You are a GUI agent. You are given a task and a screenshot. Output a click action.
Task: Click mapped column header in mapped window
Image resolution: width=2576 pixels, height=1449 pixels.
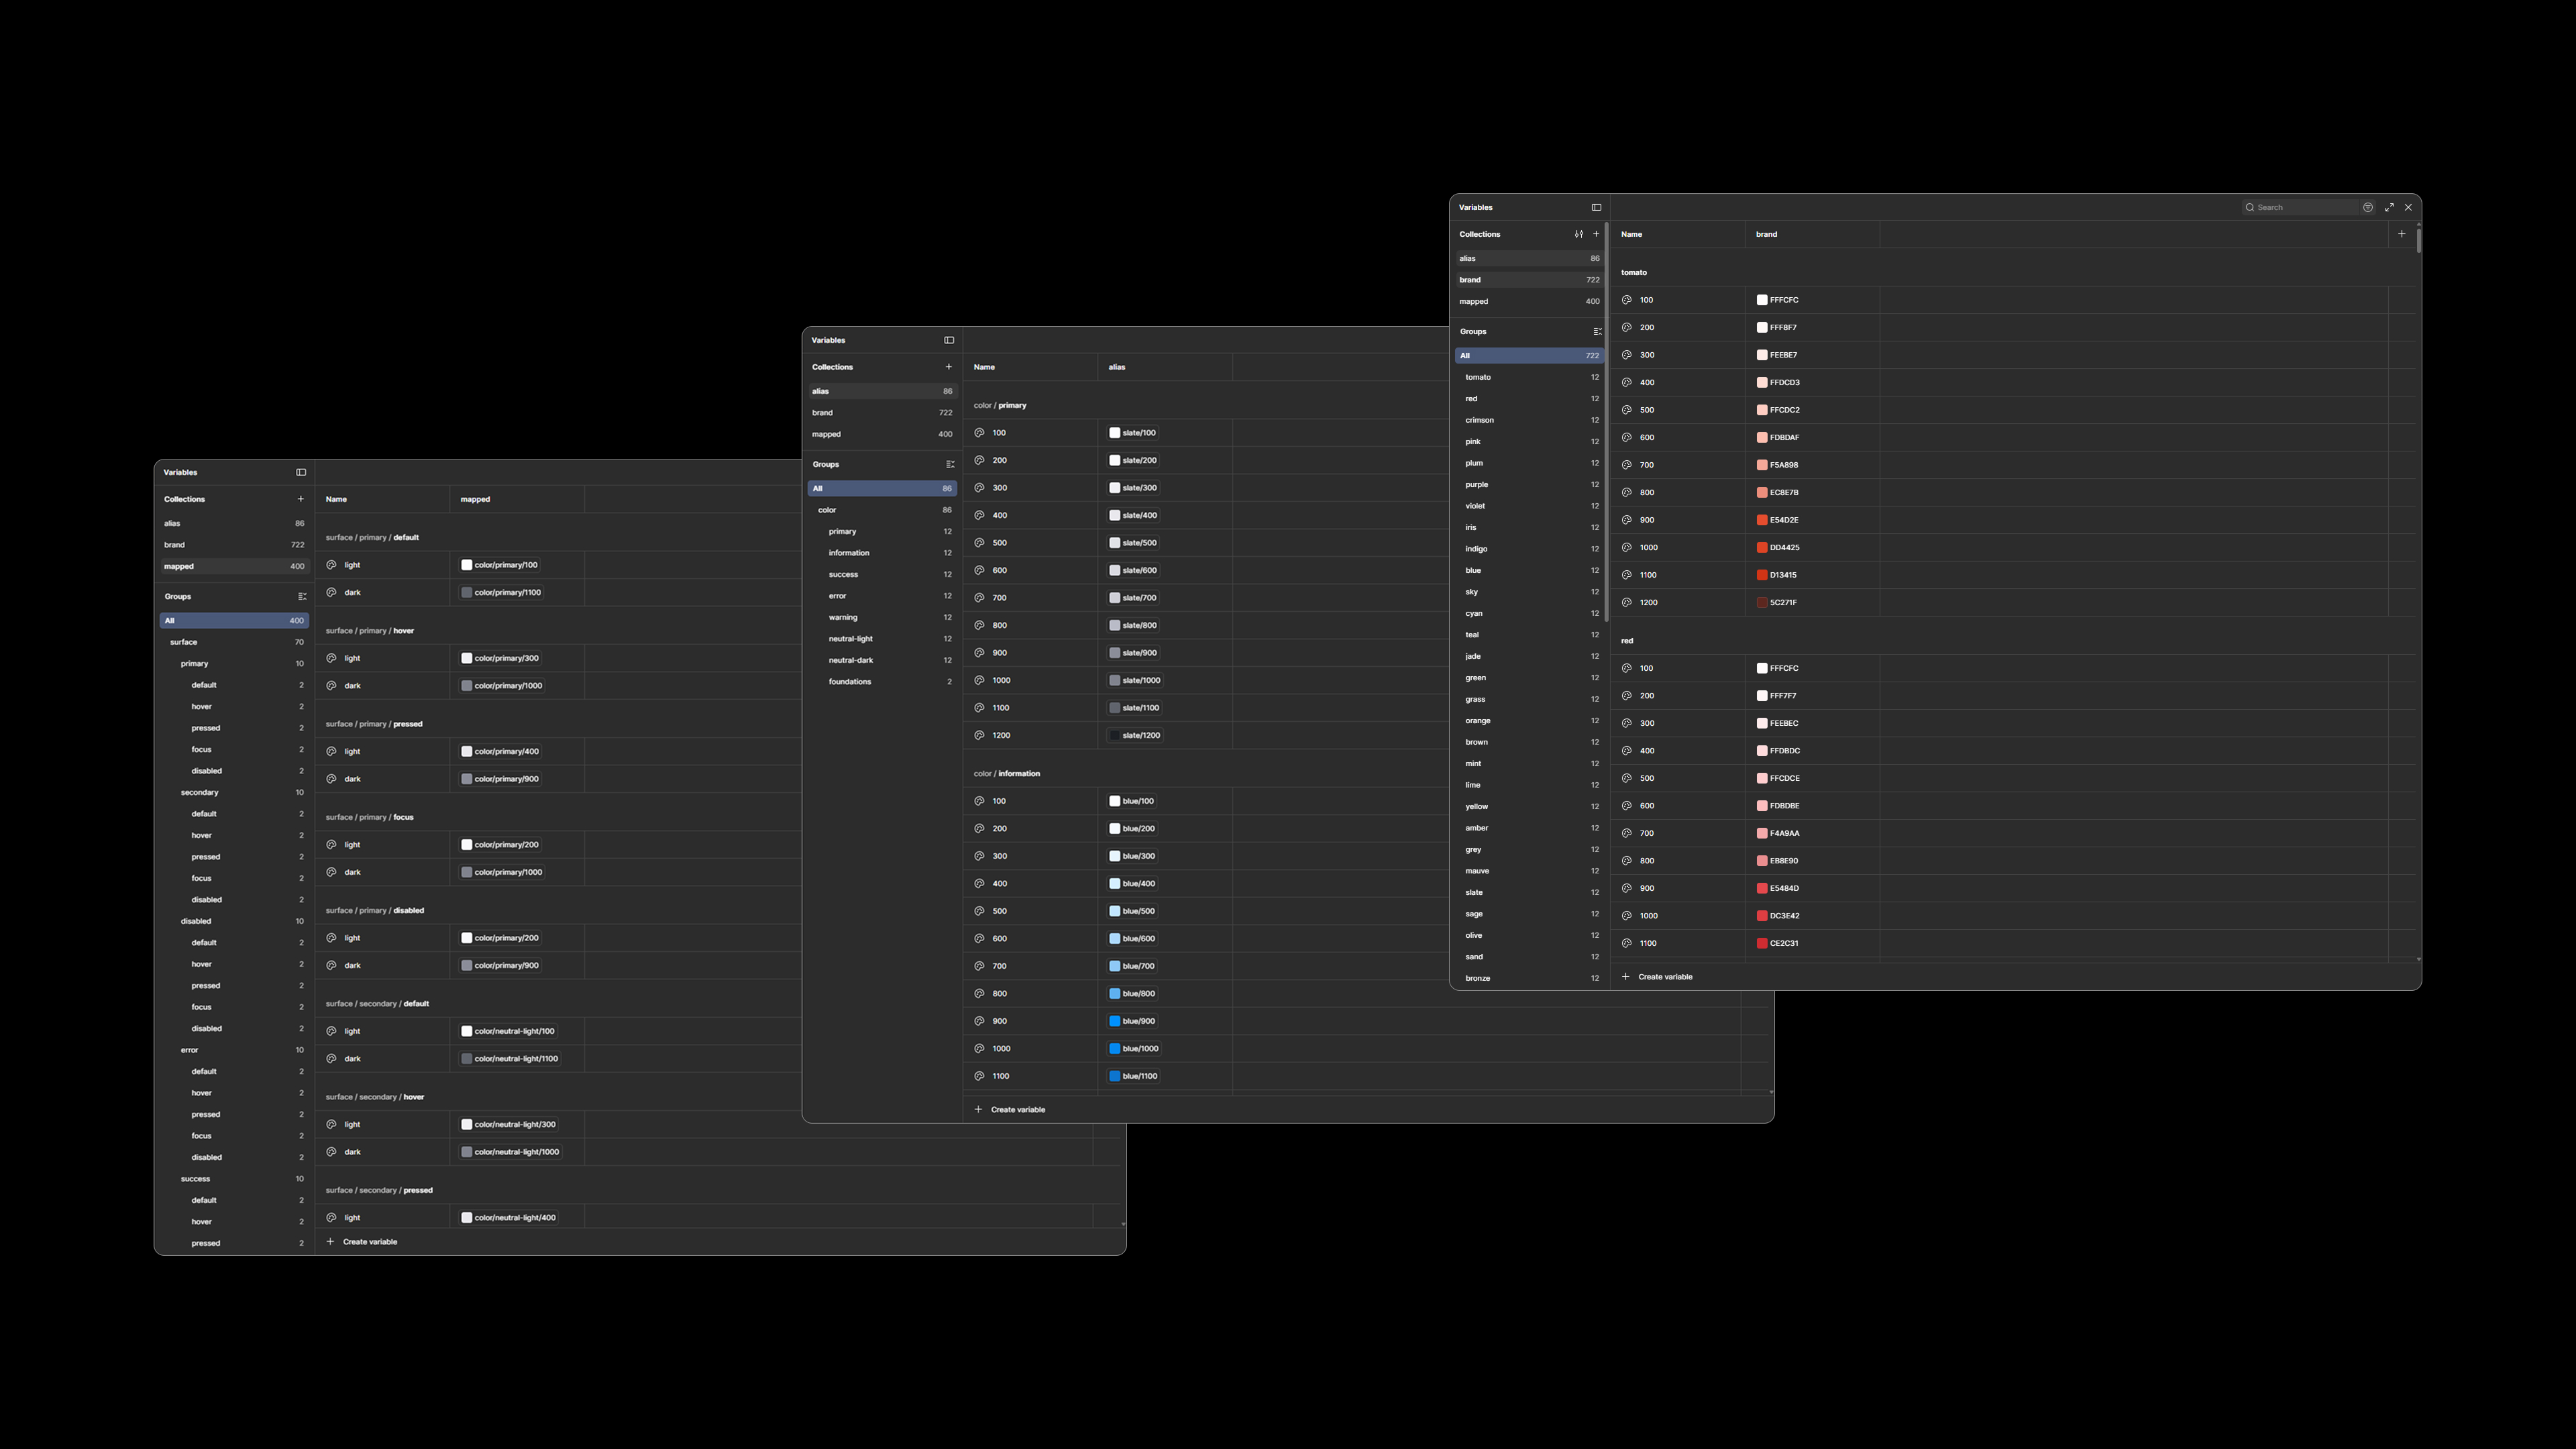pos(475,499)
